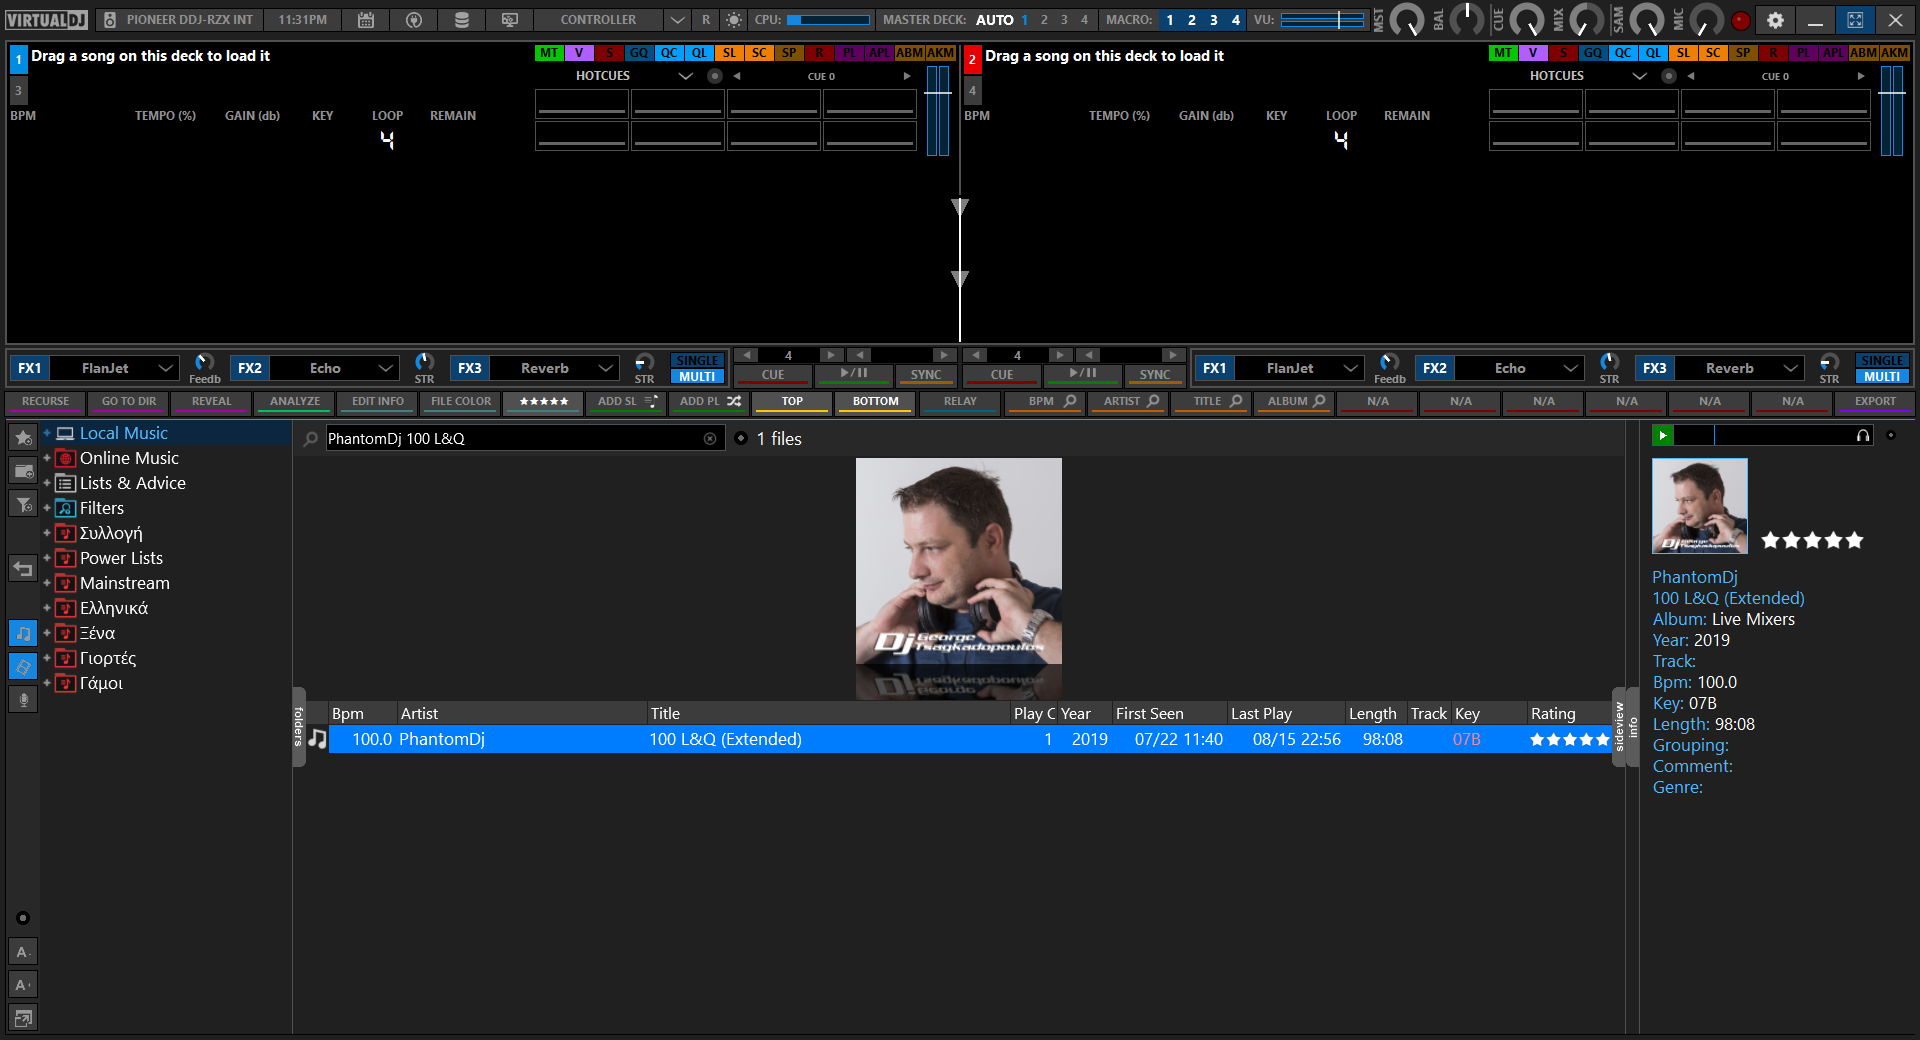Image resolution: width=1920 pixels, height=1040 pixels.
Task: Expand the Online Music folder
Action: [47, 458]
